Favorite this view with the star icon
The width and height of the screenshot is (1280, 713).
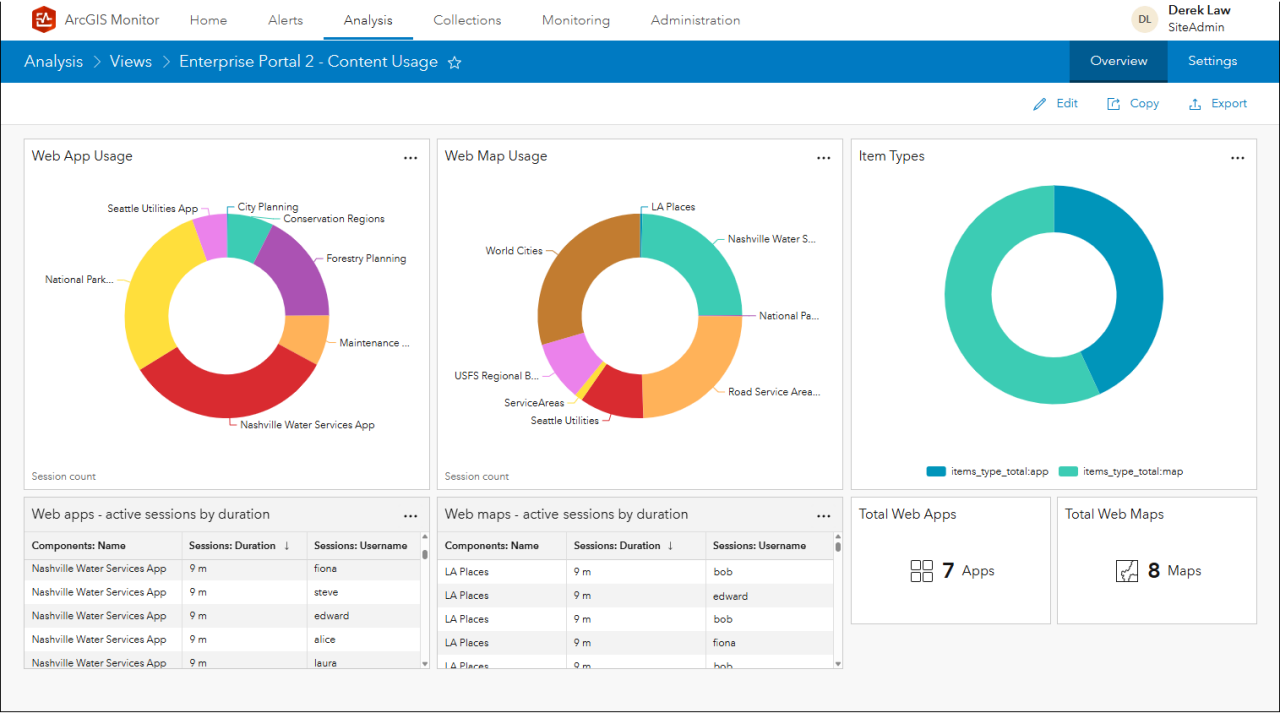click(454, 62)
